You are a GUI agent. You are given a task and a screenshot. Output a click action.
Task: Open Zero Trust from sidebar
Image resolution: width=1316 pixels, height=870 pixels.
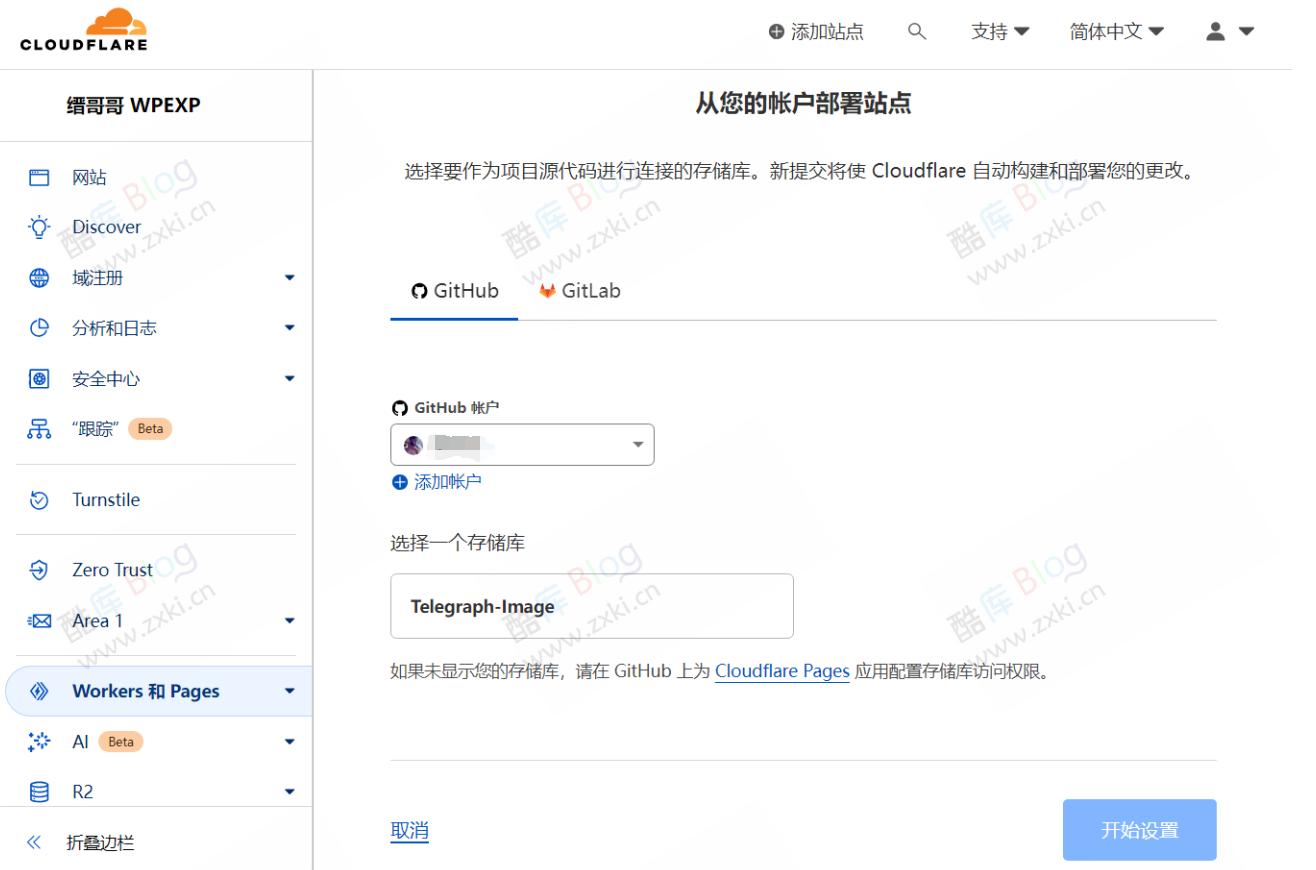pos(113,569)
